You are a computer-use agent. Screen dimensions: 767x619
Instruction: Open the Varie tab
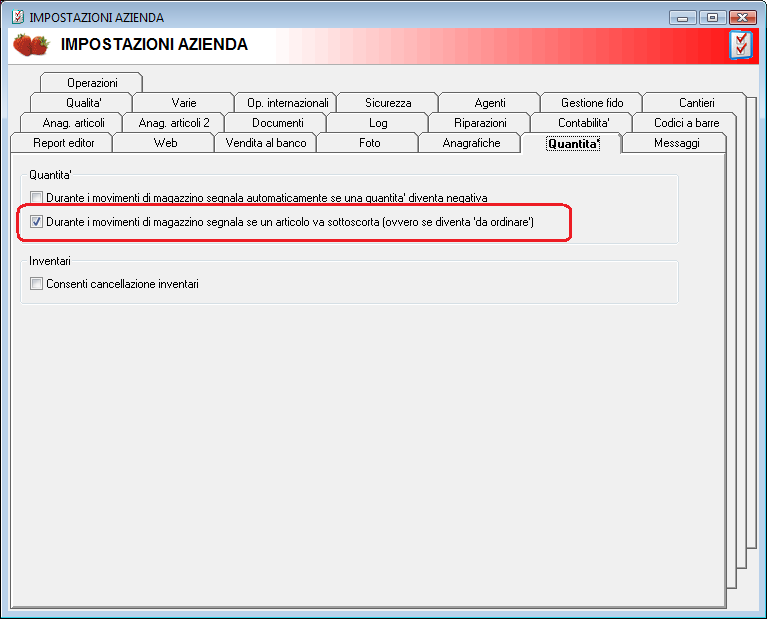[x=184, y=103]
